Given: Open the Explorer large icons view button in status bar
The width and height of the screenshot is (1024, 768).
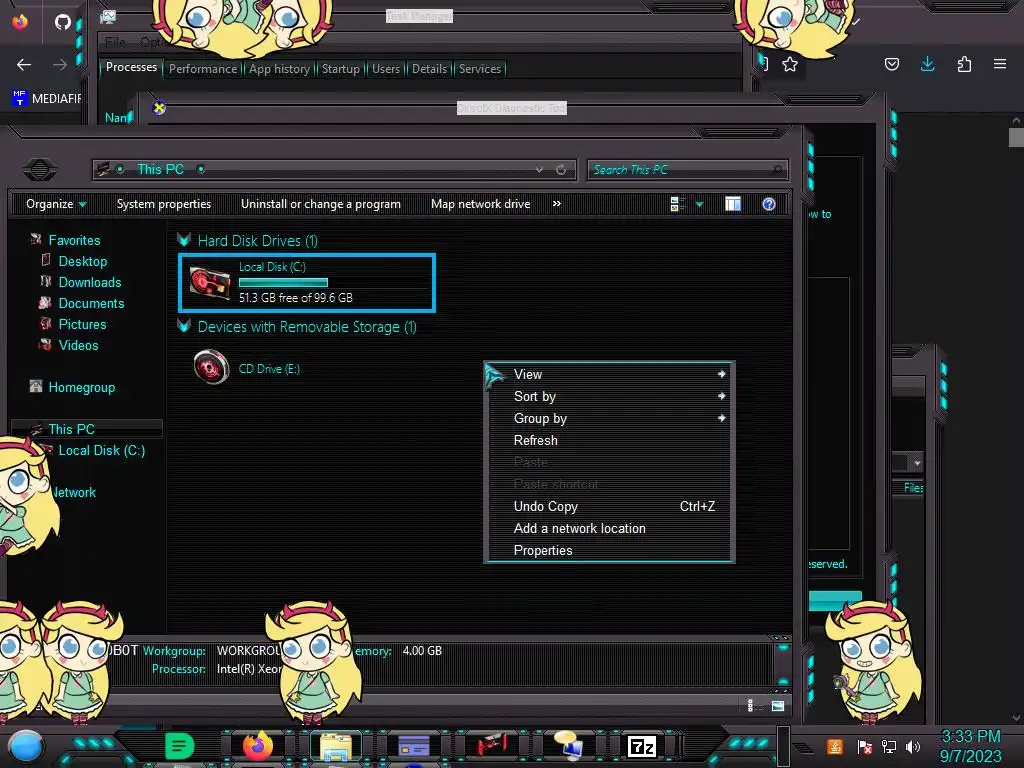Looking at the screenshot, I should pyautogui.click(x=778, y=705).
